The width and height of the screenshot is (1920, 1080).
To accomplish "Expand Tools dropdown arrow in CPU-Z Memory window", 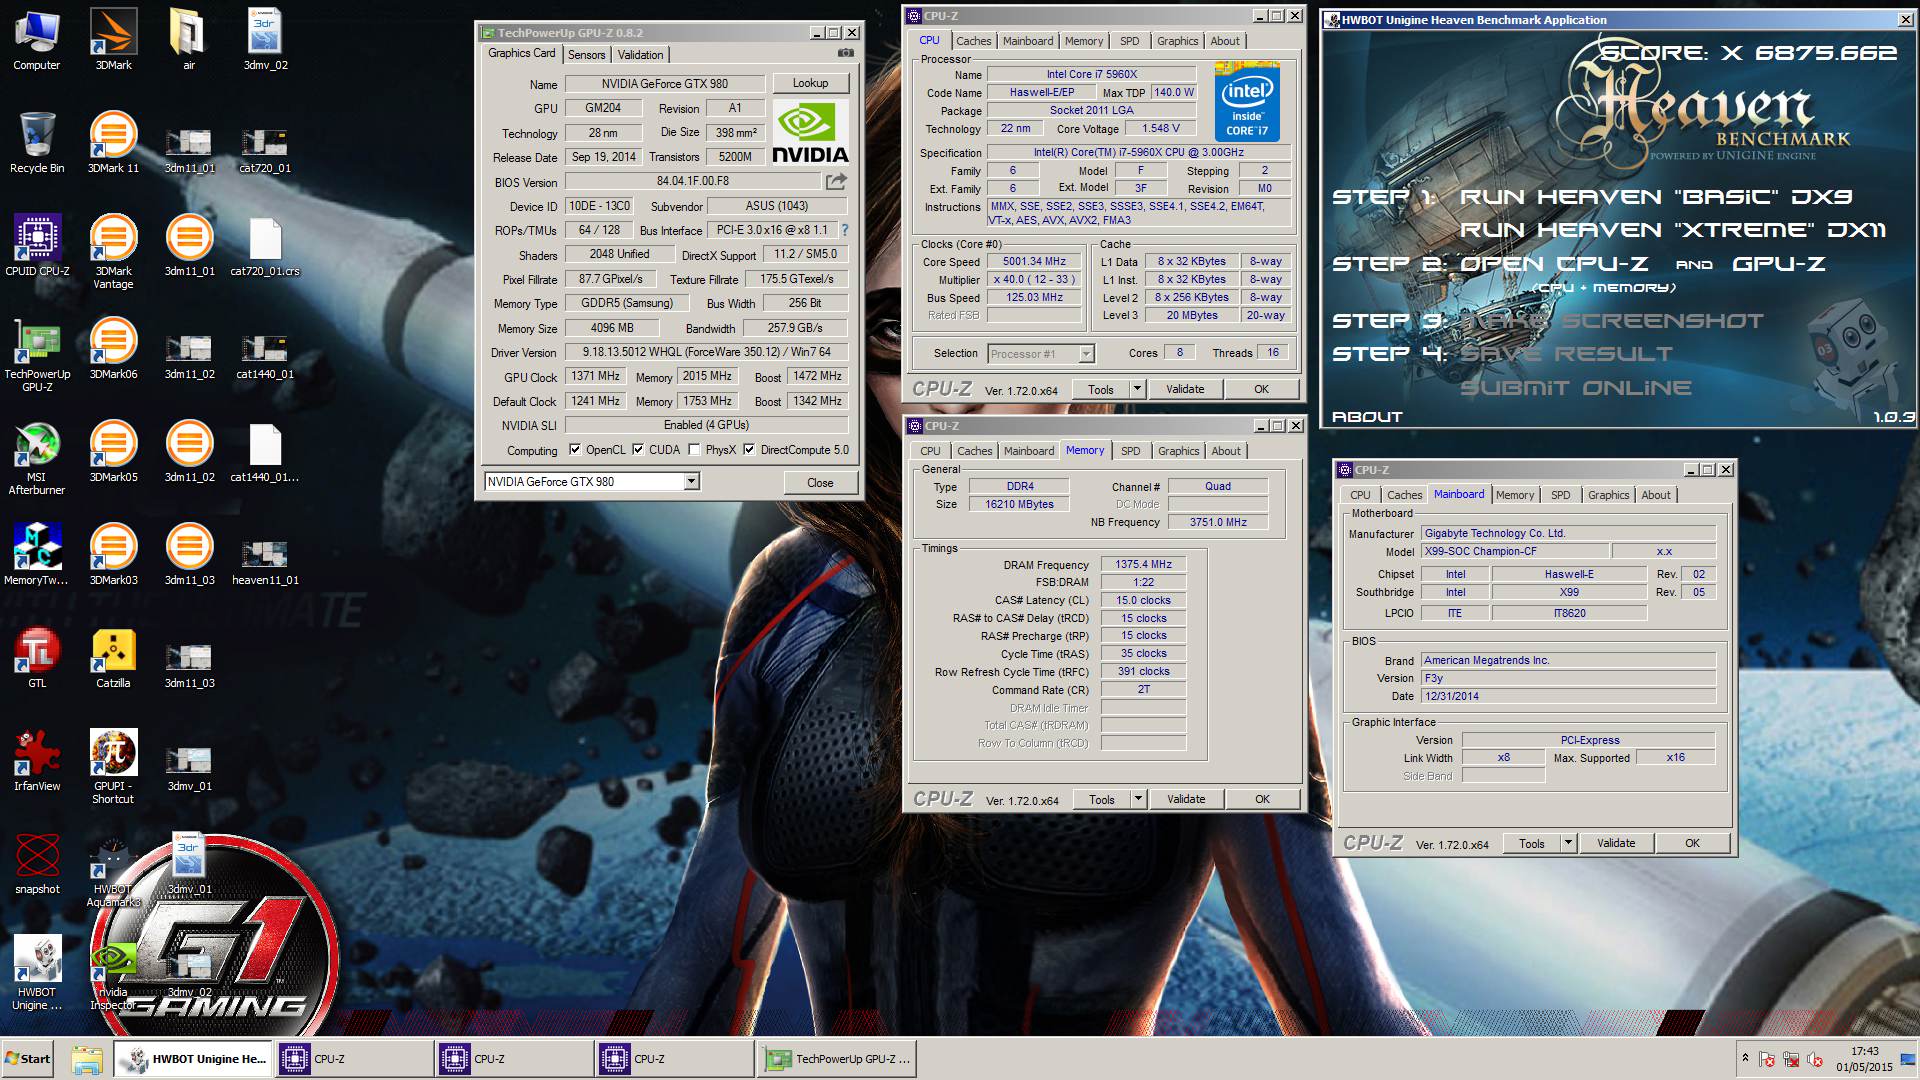I will pos(1138,799).
